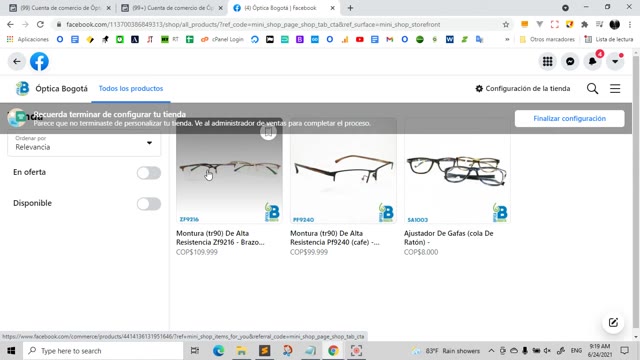The image size is (640, 360).
Task: Click the browser back arrow
Action: [10, 24]
